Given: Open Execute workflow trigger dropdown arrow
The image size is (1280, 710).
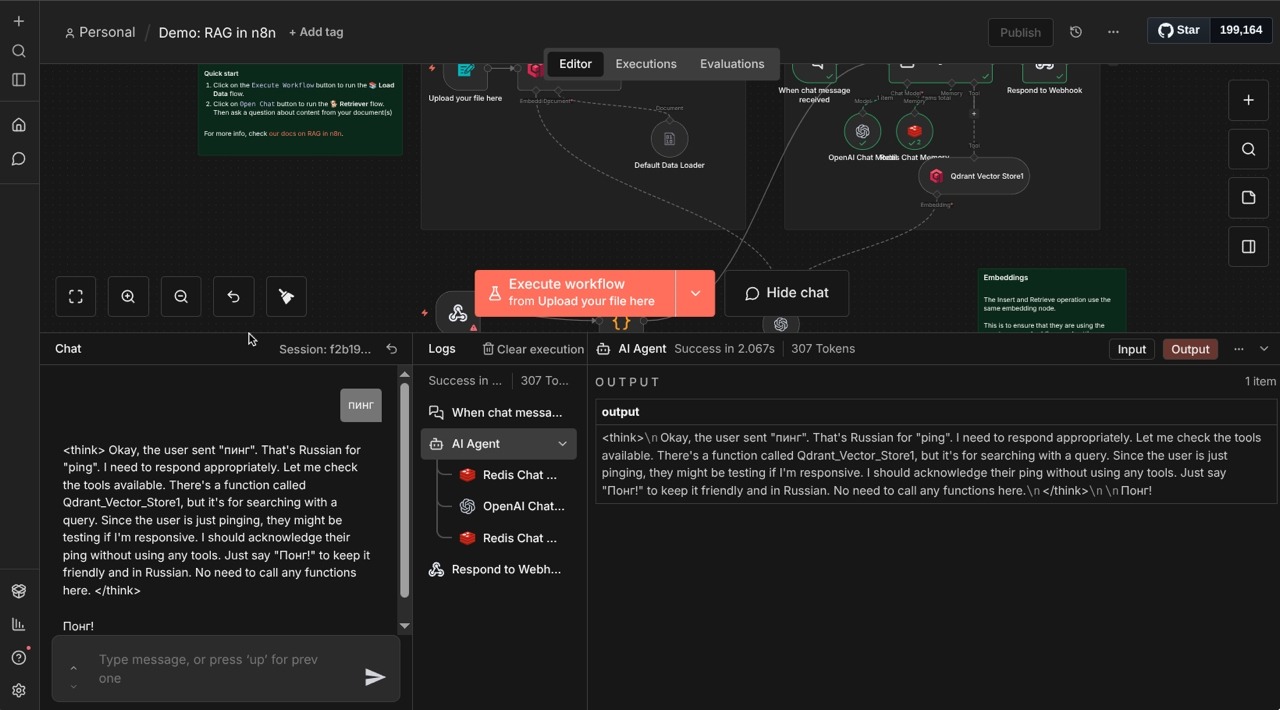Looking at the screenshot, I should click(x=695, y=293).
